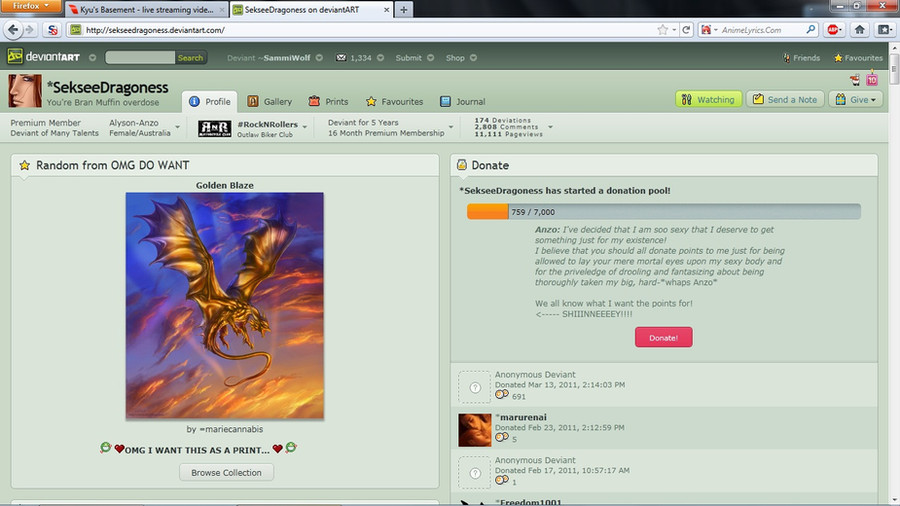This screenshot has width=900, height=506.
Task: Open the address bar history dropdown arrow
Action: pyautogui.click(x=674, y=30)
